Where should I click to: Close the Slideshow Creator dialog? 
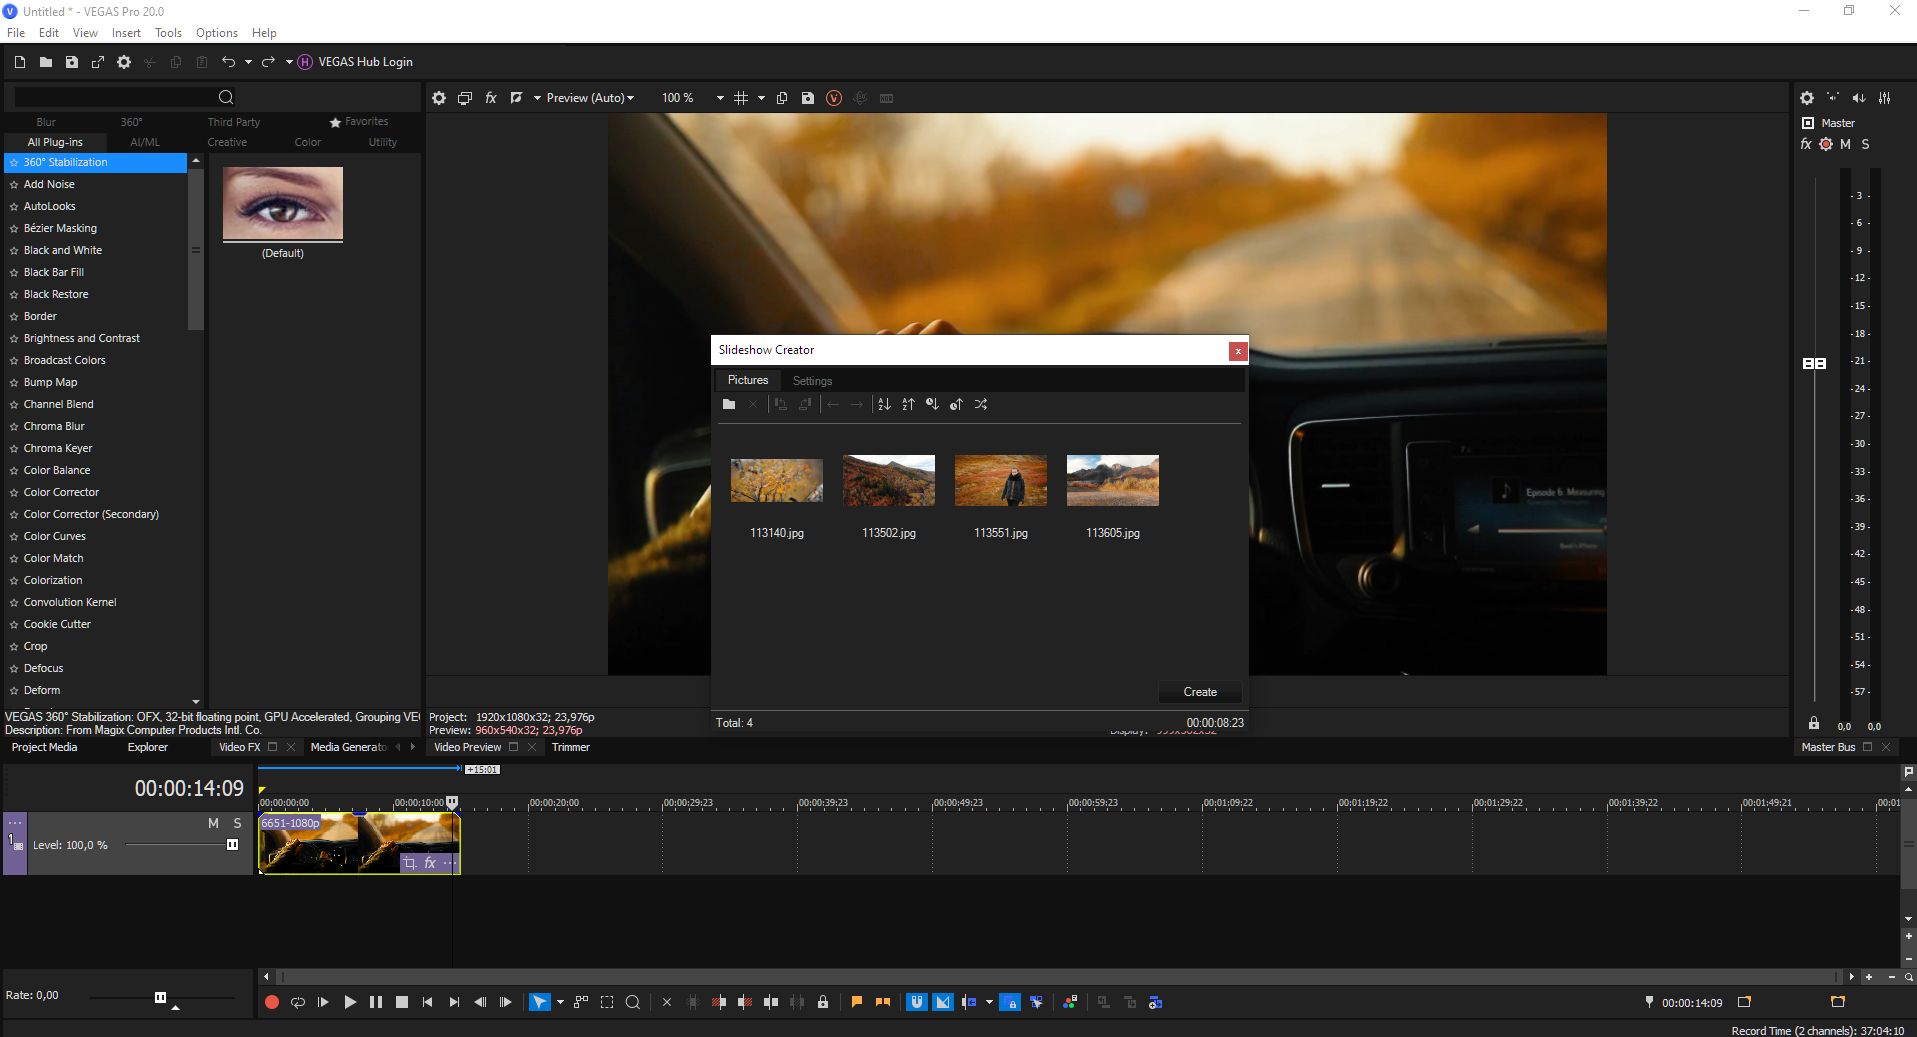click(x=1238, y=351)
